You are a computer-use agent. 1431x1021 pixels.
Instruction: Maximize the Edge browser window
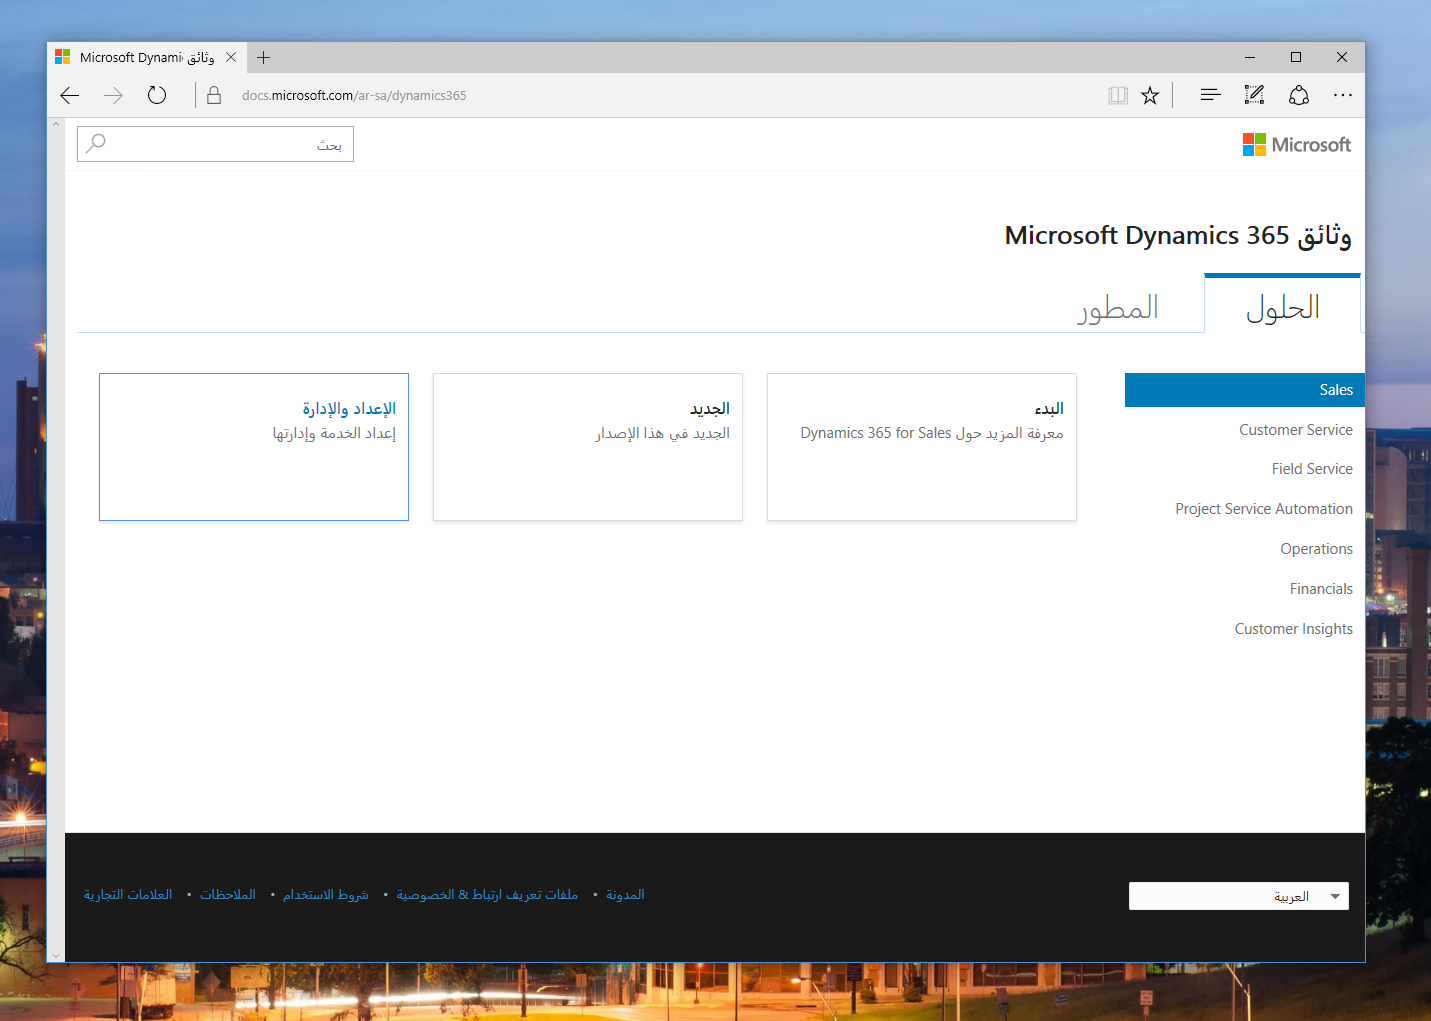pos(1296,58)
